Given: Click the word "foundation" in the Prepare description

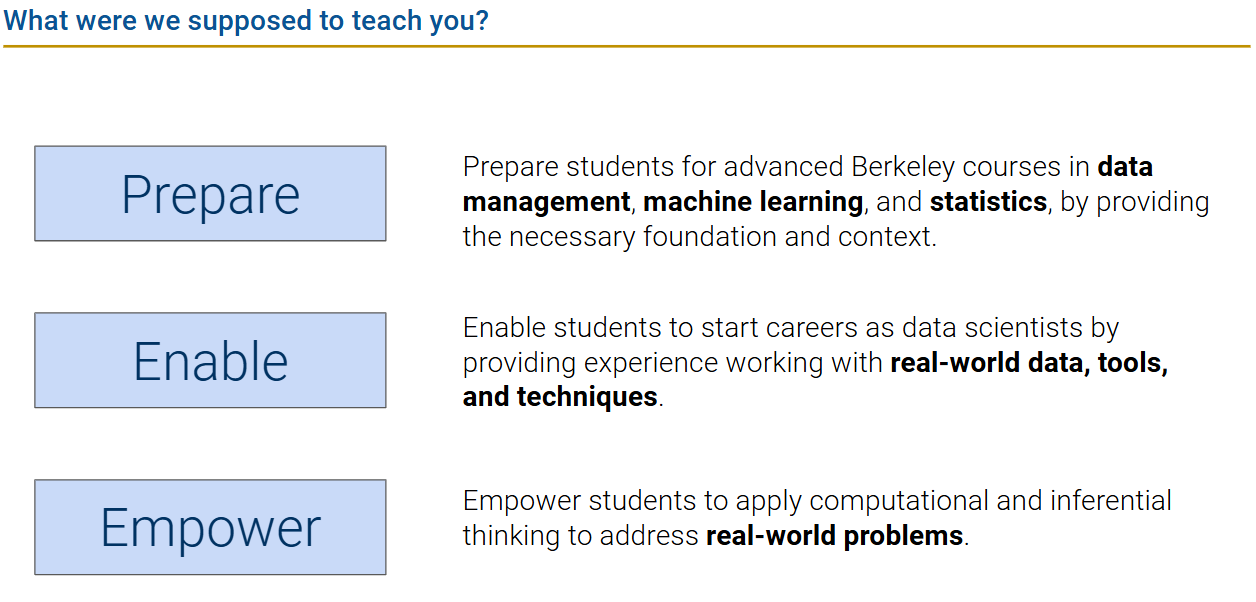Looking at the screenshot, I should coord(725,237).
